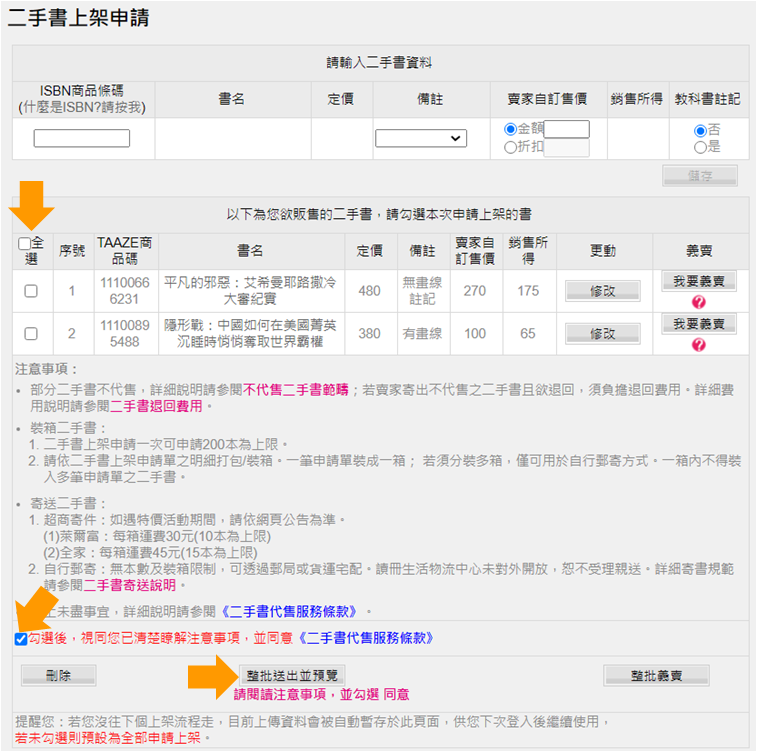Tick checkbox for book row 2

tap(31, 333)
